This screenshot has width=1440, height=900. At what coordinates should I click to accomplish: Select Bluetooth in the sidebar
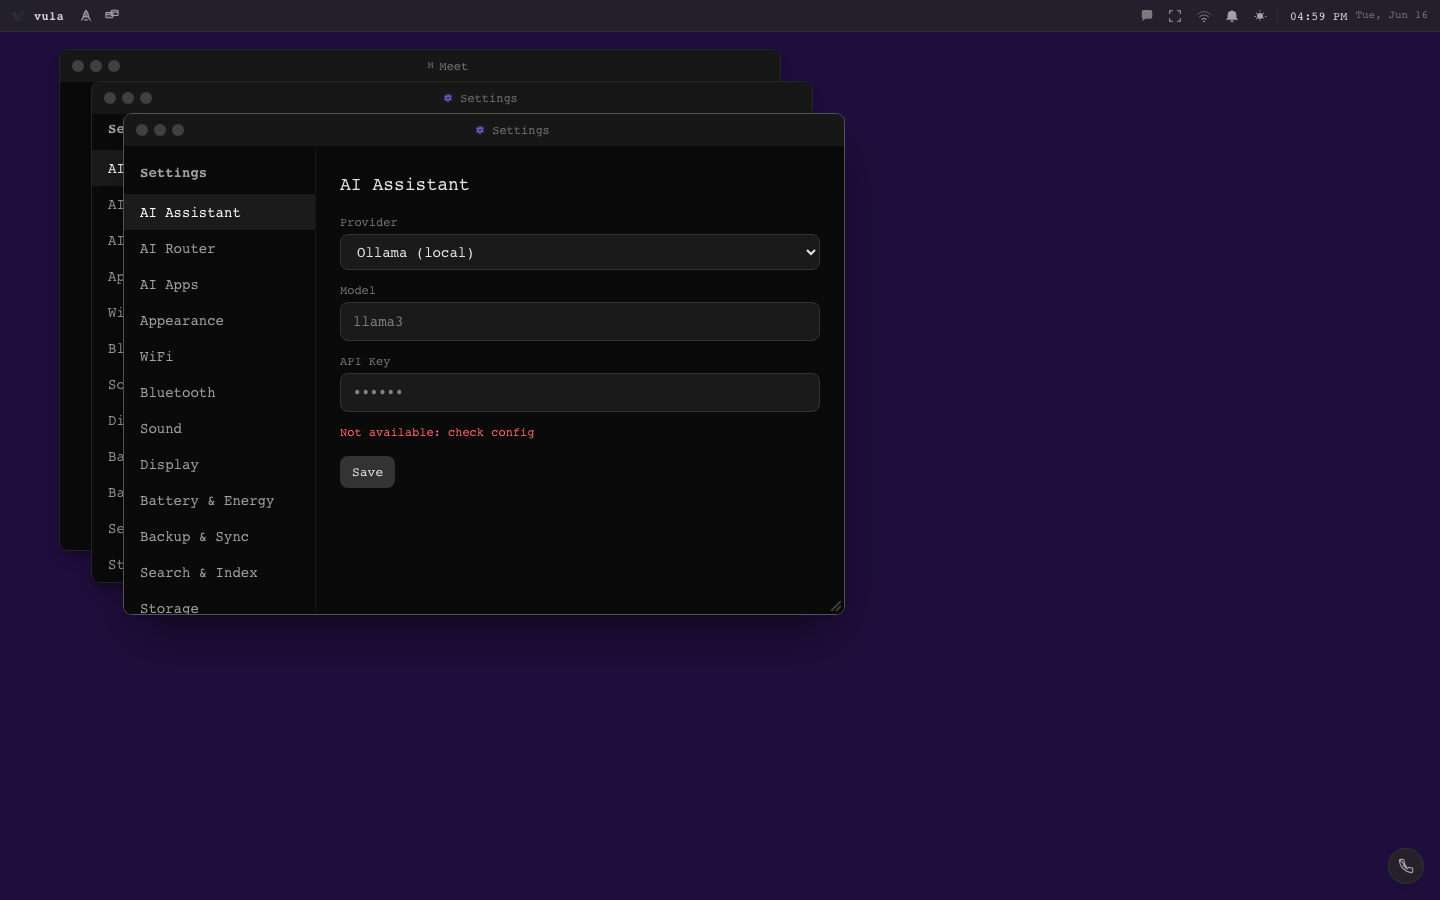click(220, 392)
